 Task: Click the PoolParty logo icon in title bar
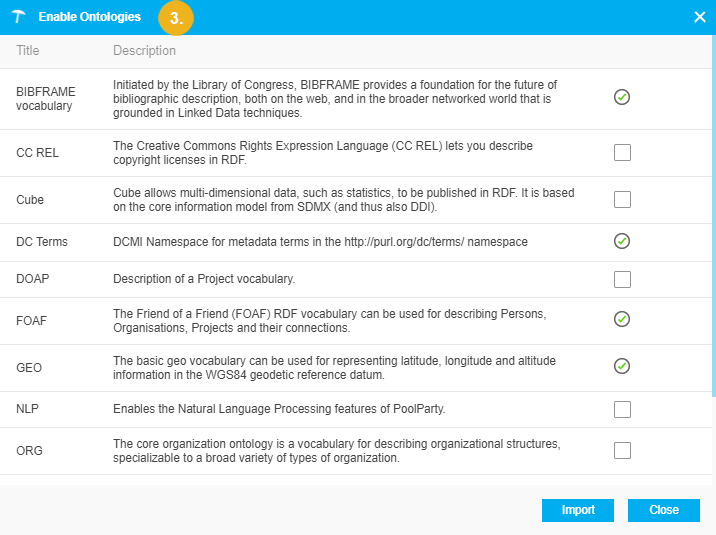pyautogui.click(x=18, y=17)
